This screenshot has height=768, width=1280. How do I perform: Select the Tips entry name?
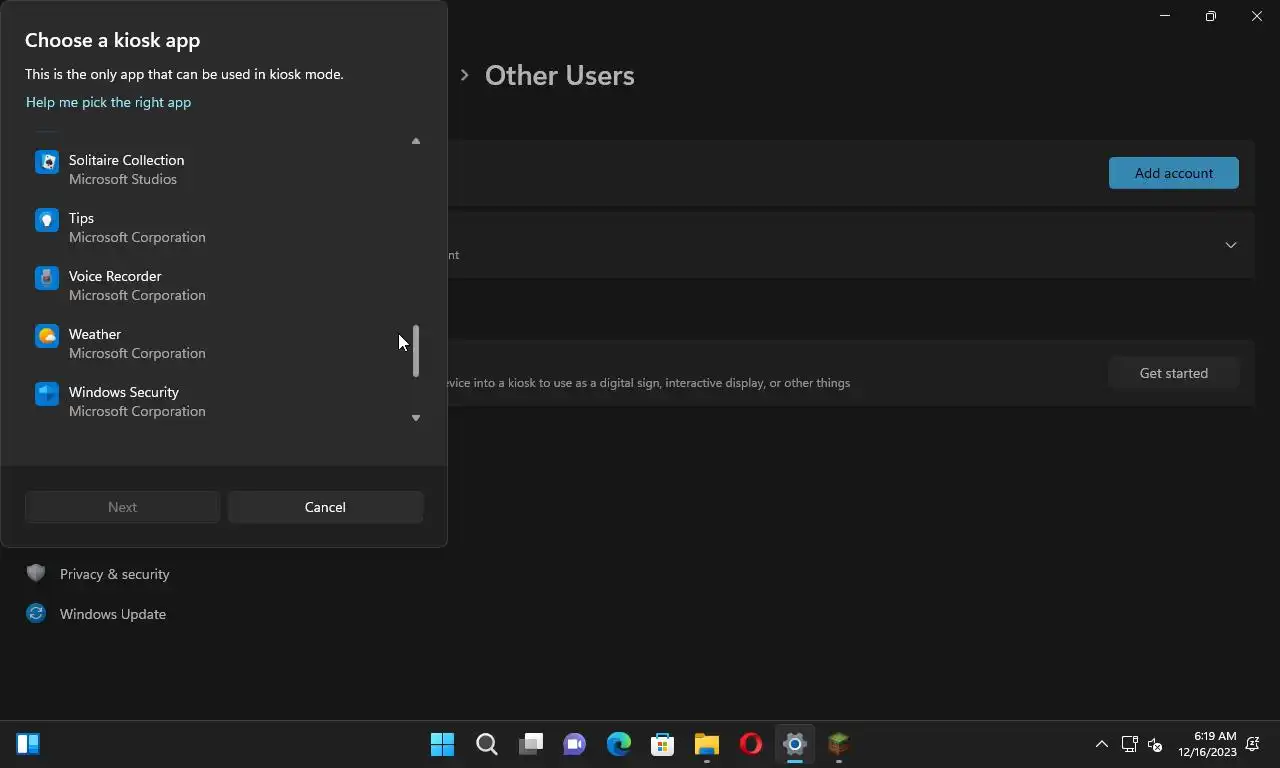pyautogui.click(x=81, y=218)
